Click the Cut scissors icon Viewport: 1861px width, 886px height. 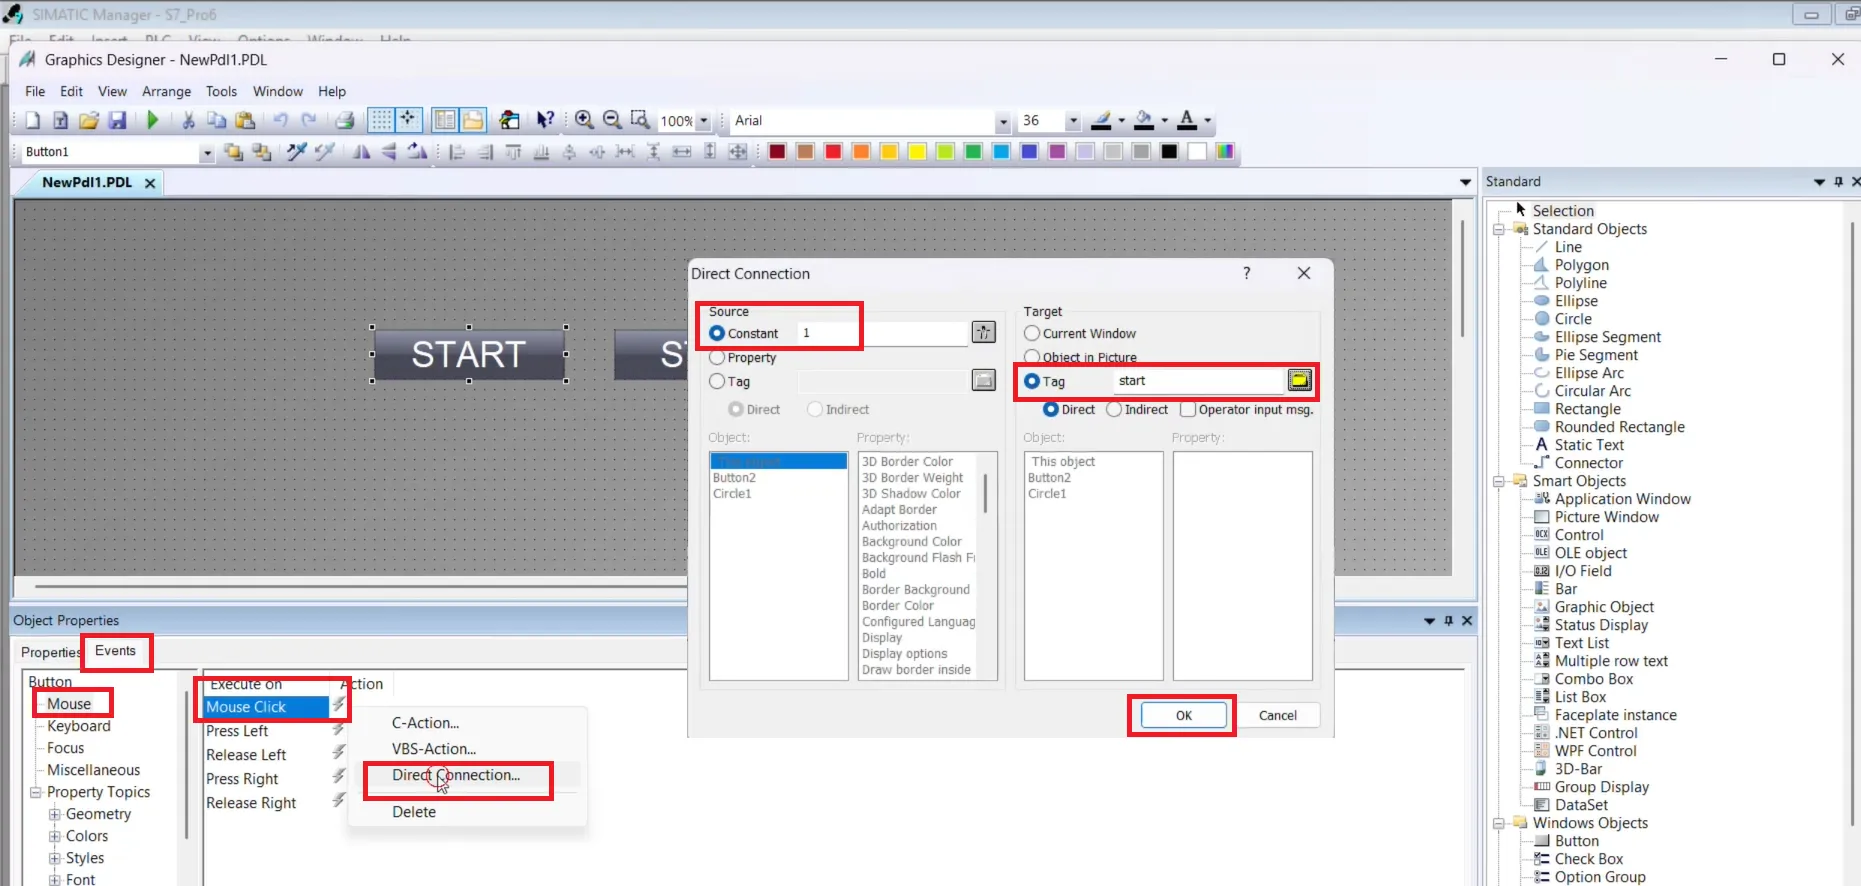(188, 120)
